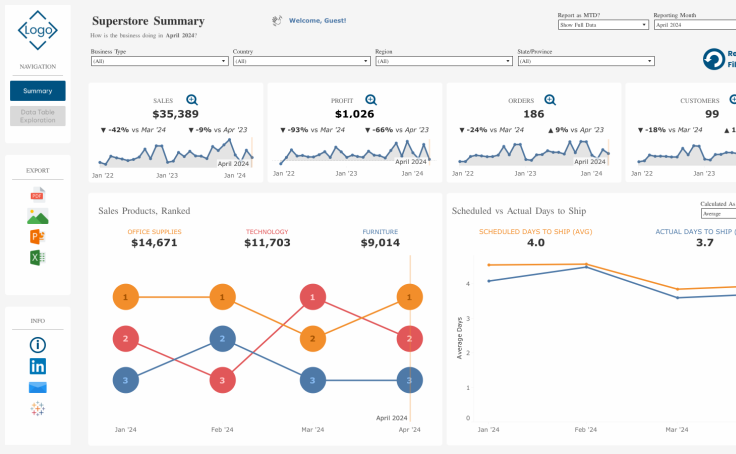Click the Logo in the sidebar
This screenshot has width=736, height=454.
[x=38, y=30]
